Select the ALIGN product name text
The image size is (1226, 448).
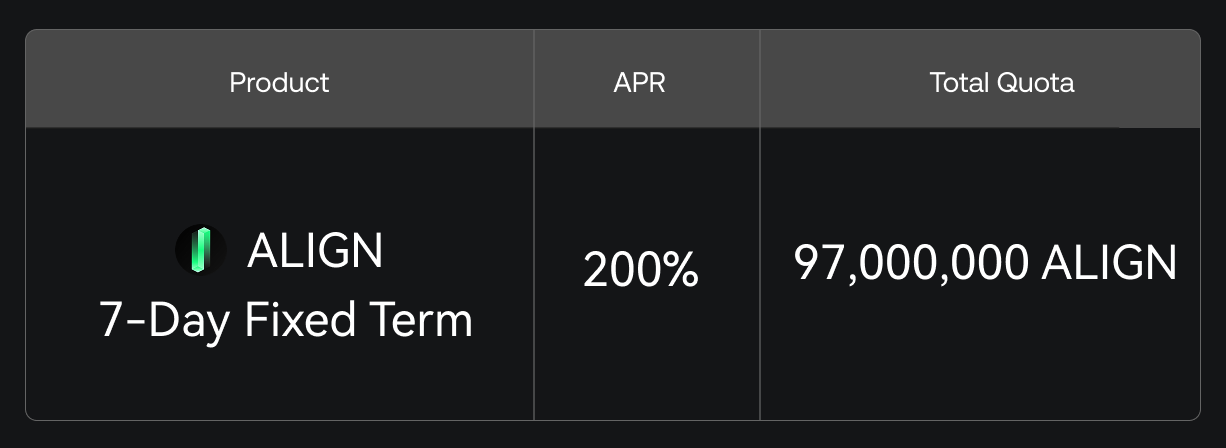coord(315,250)
